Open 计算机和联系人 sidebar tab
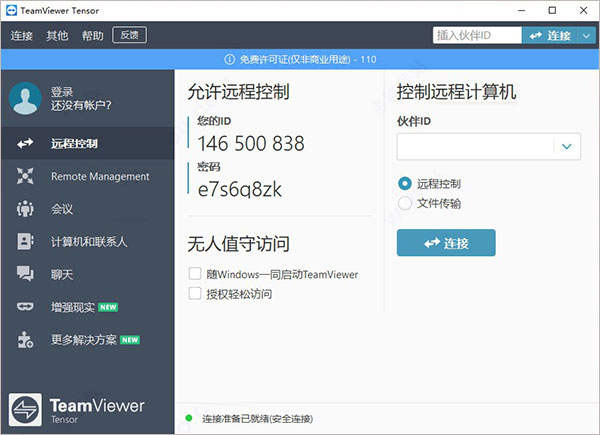 [x=88, y=241]
